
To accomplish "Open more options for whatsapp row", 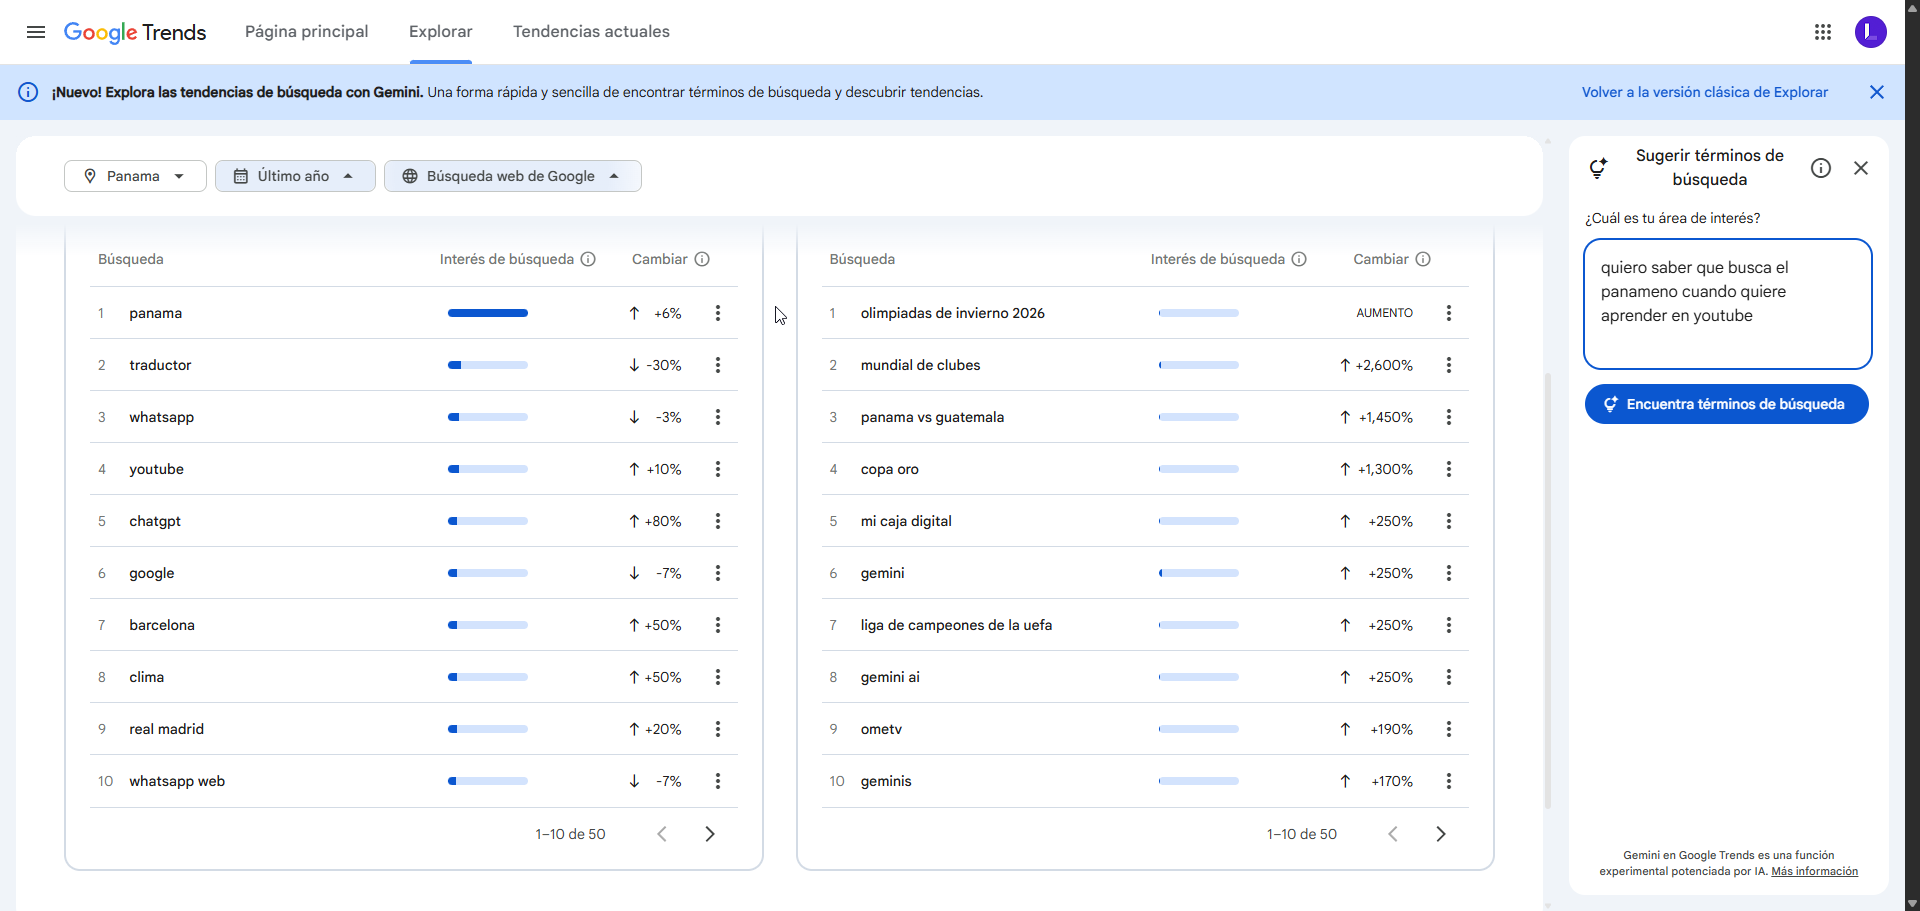I will click(718, 417).
